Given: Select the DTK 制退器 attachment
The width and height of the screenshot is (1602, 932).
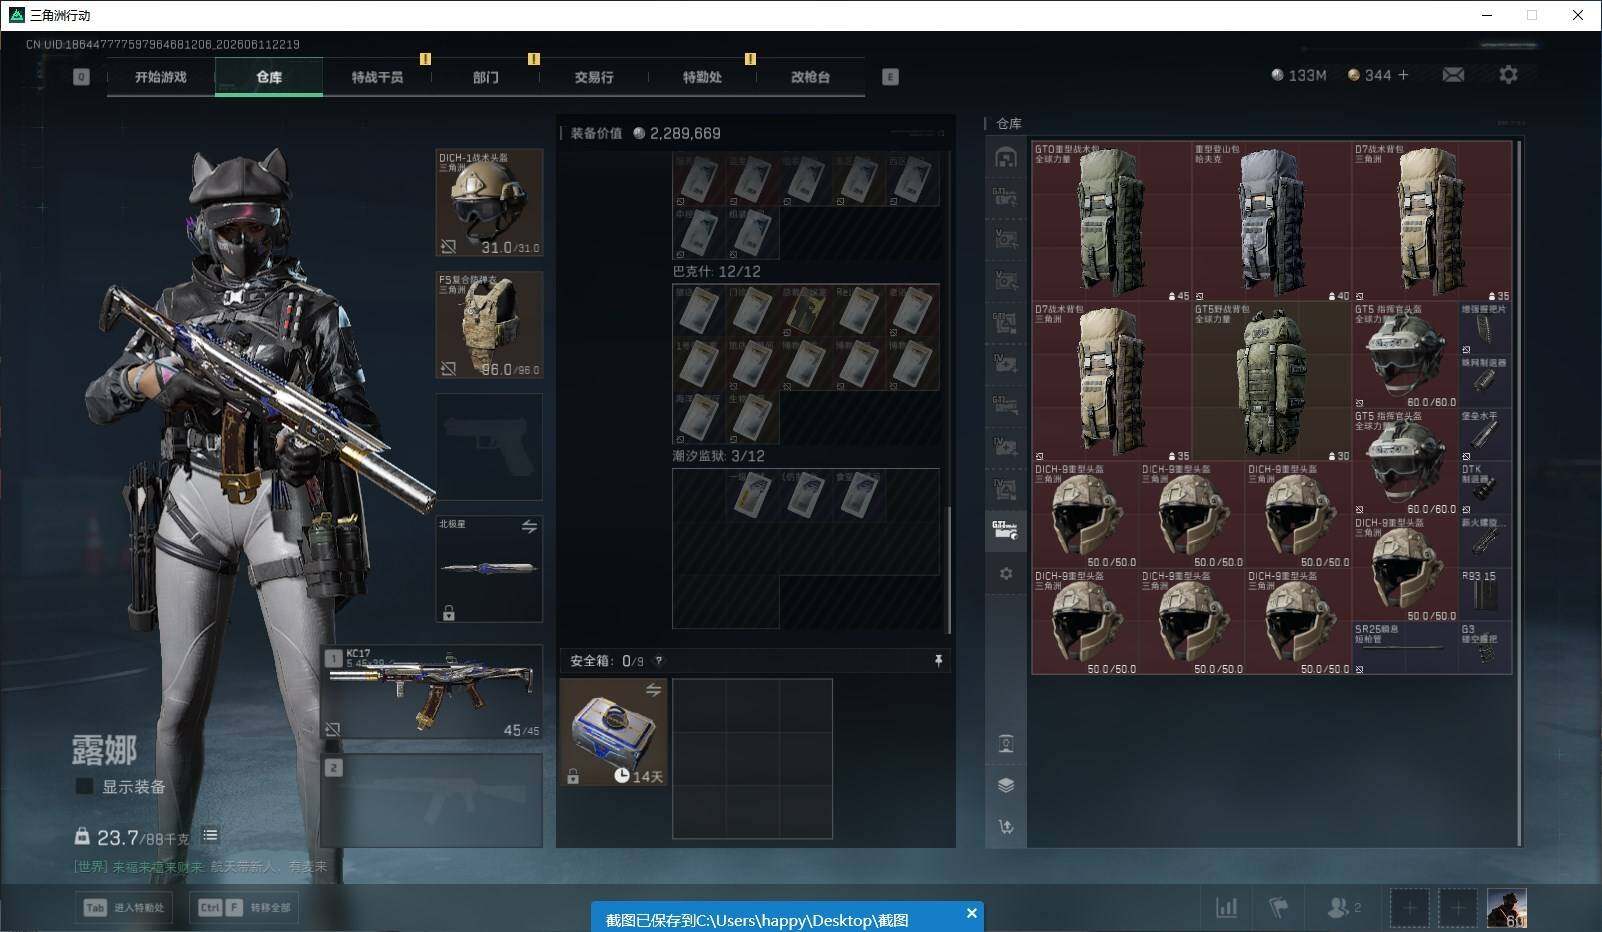Looking at the screenshot, I should (1485, 488).
